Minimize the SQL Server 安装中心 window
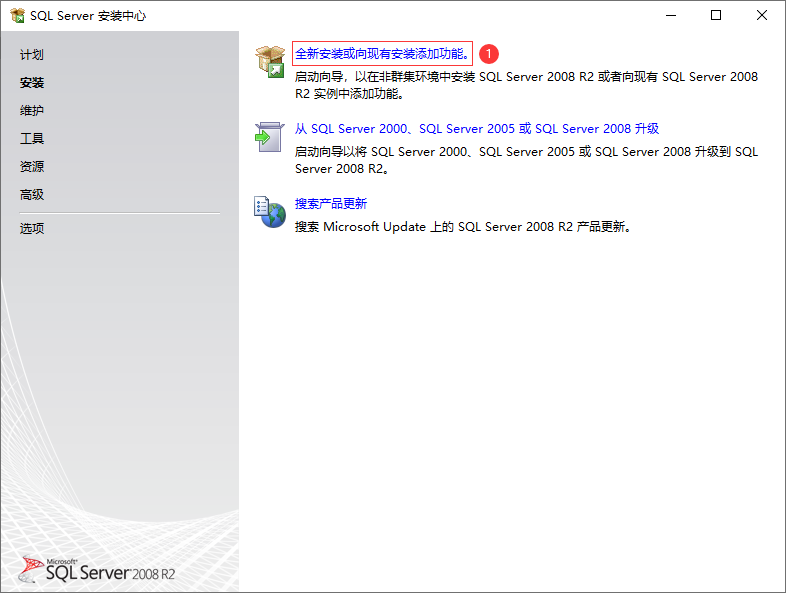Viewport: 786px width, 593px height. 671,16
